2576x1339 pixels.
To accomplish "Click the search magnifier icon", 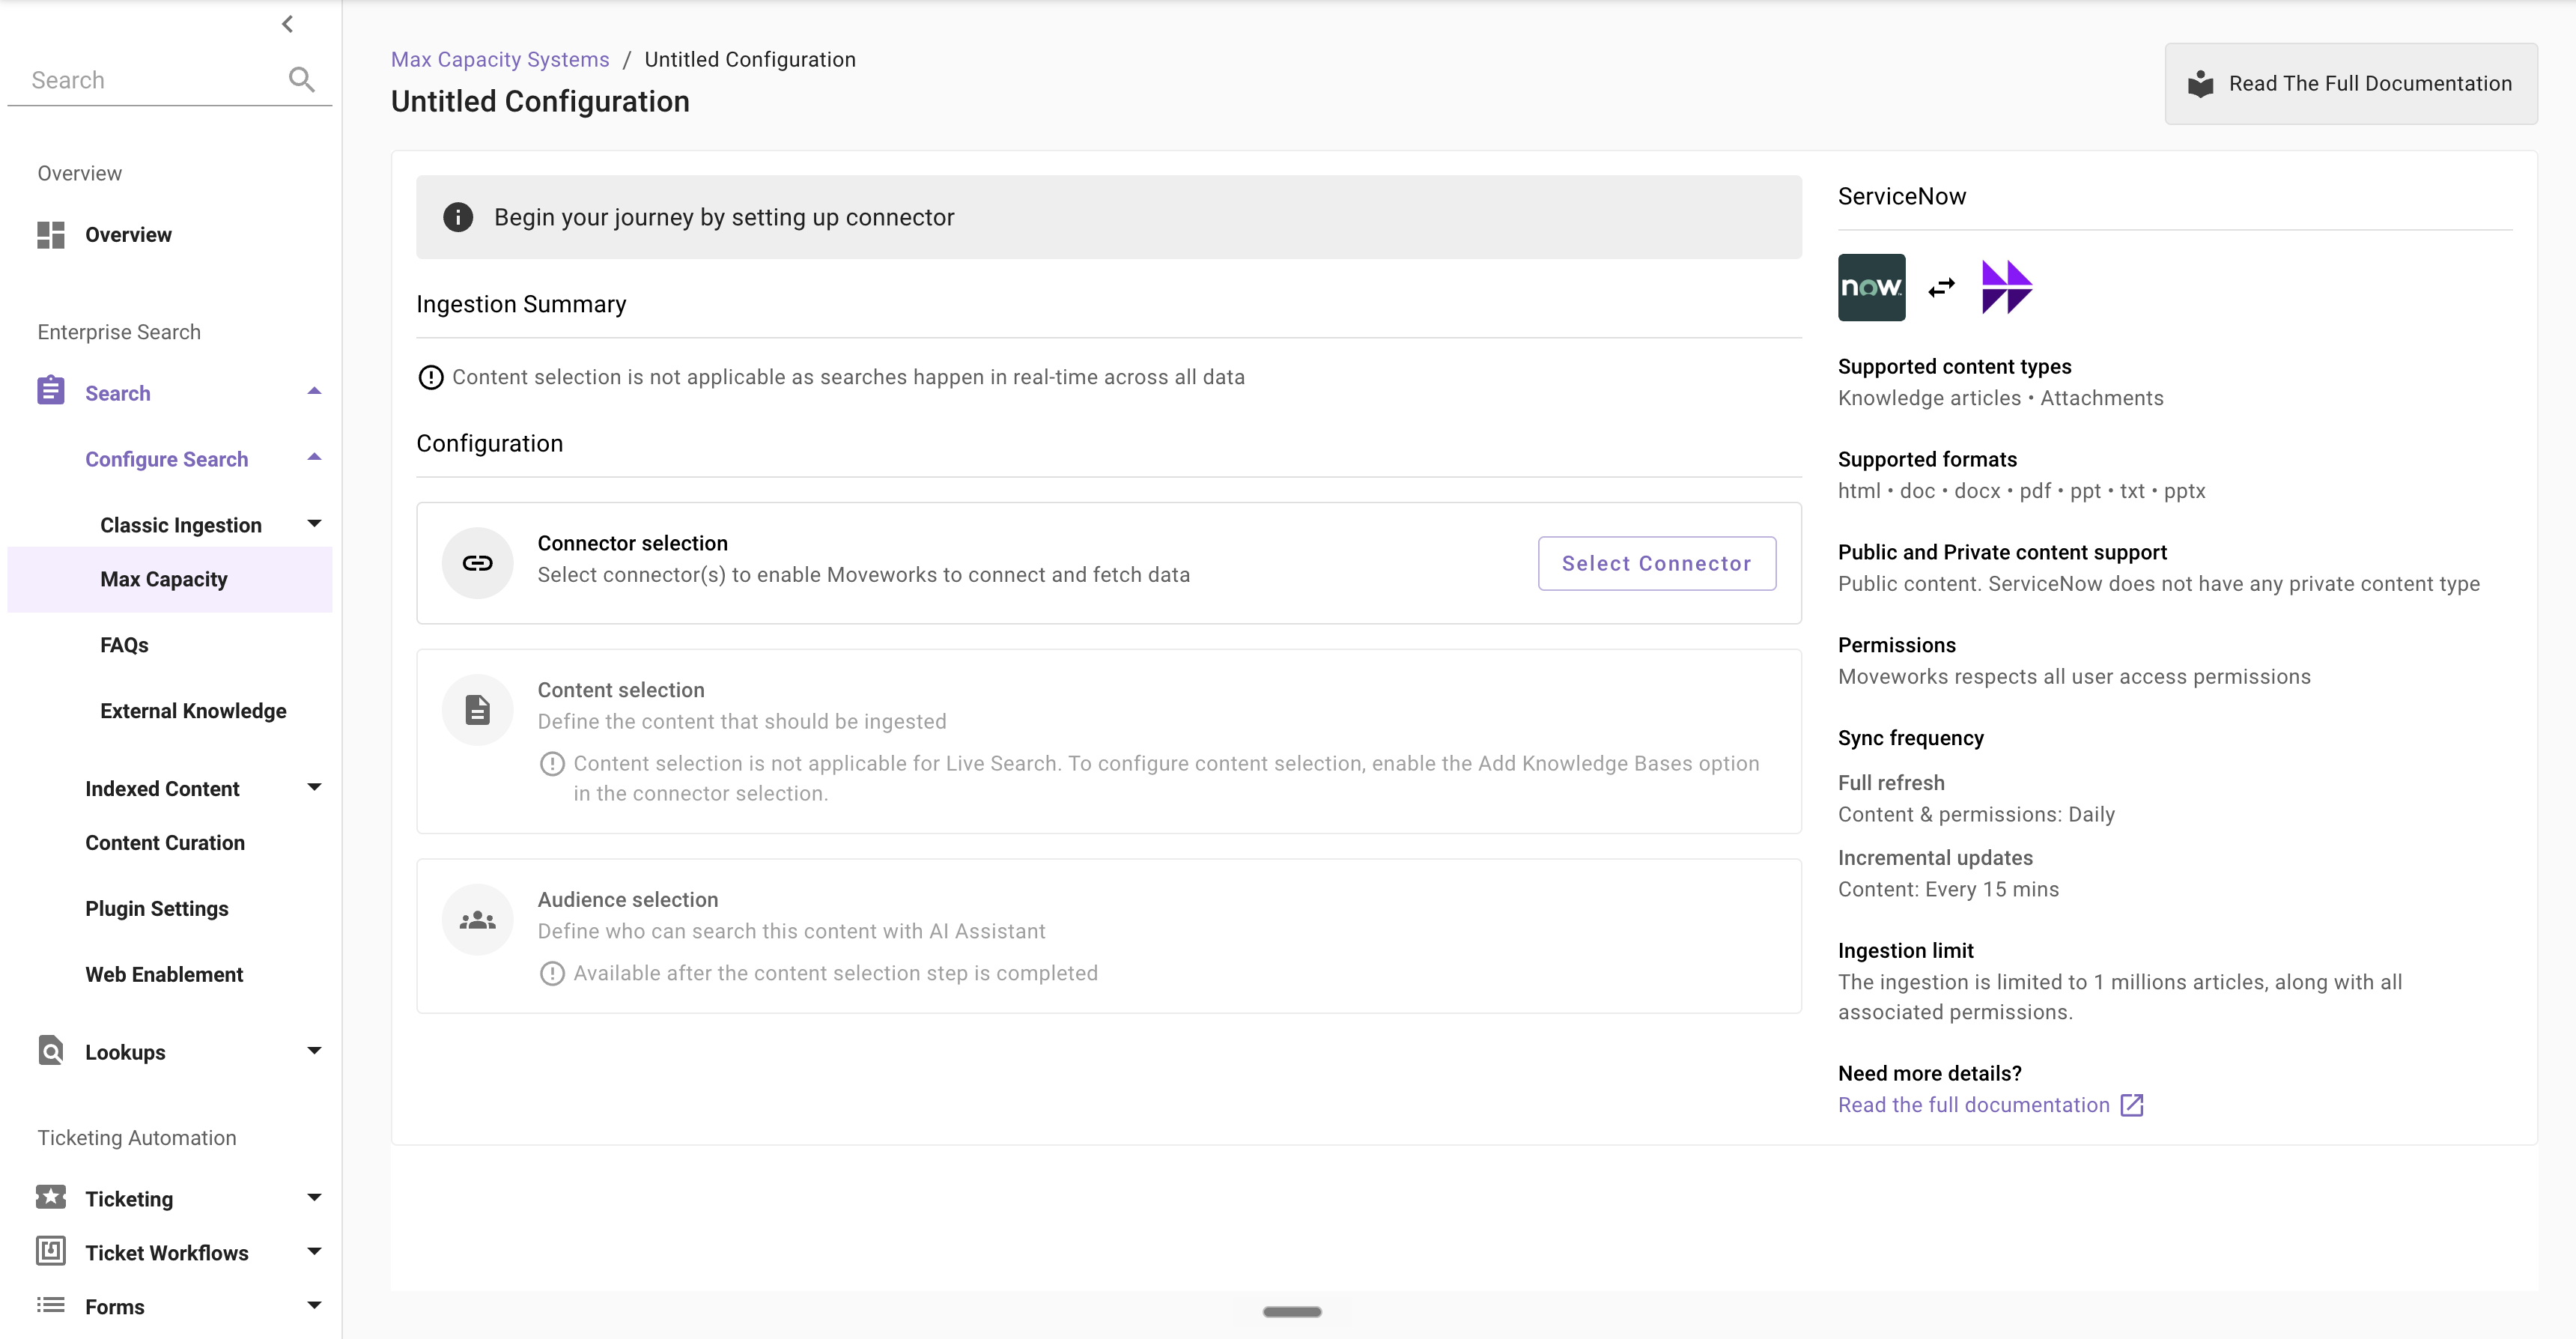I will (301, 79).
